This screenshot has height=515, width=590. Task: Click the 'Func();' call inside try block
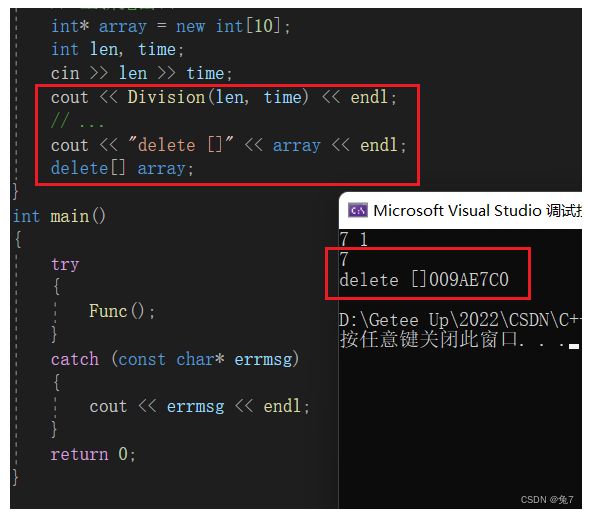click(122, 311)
